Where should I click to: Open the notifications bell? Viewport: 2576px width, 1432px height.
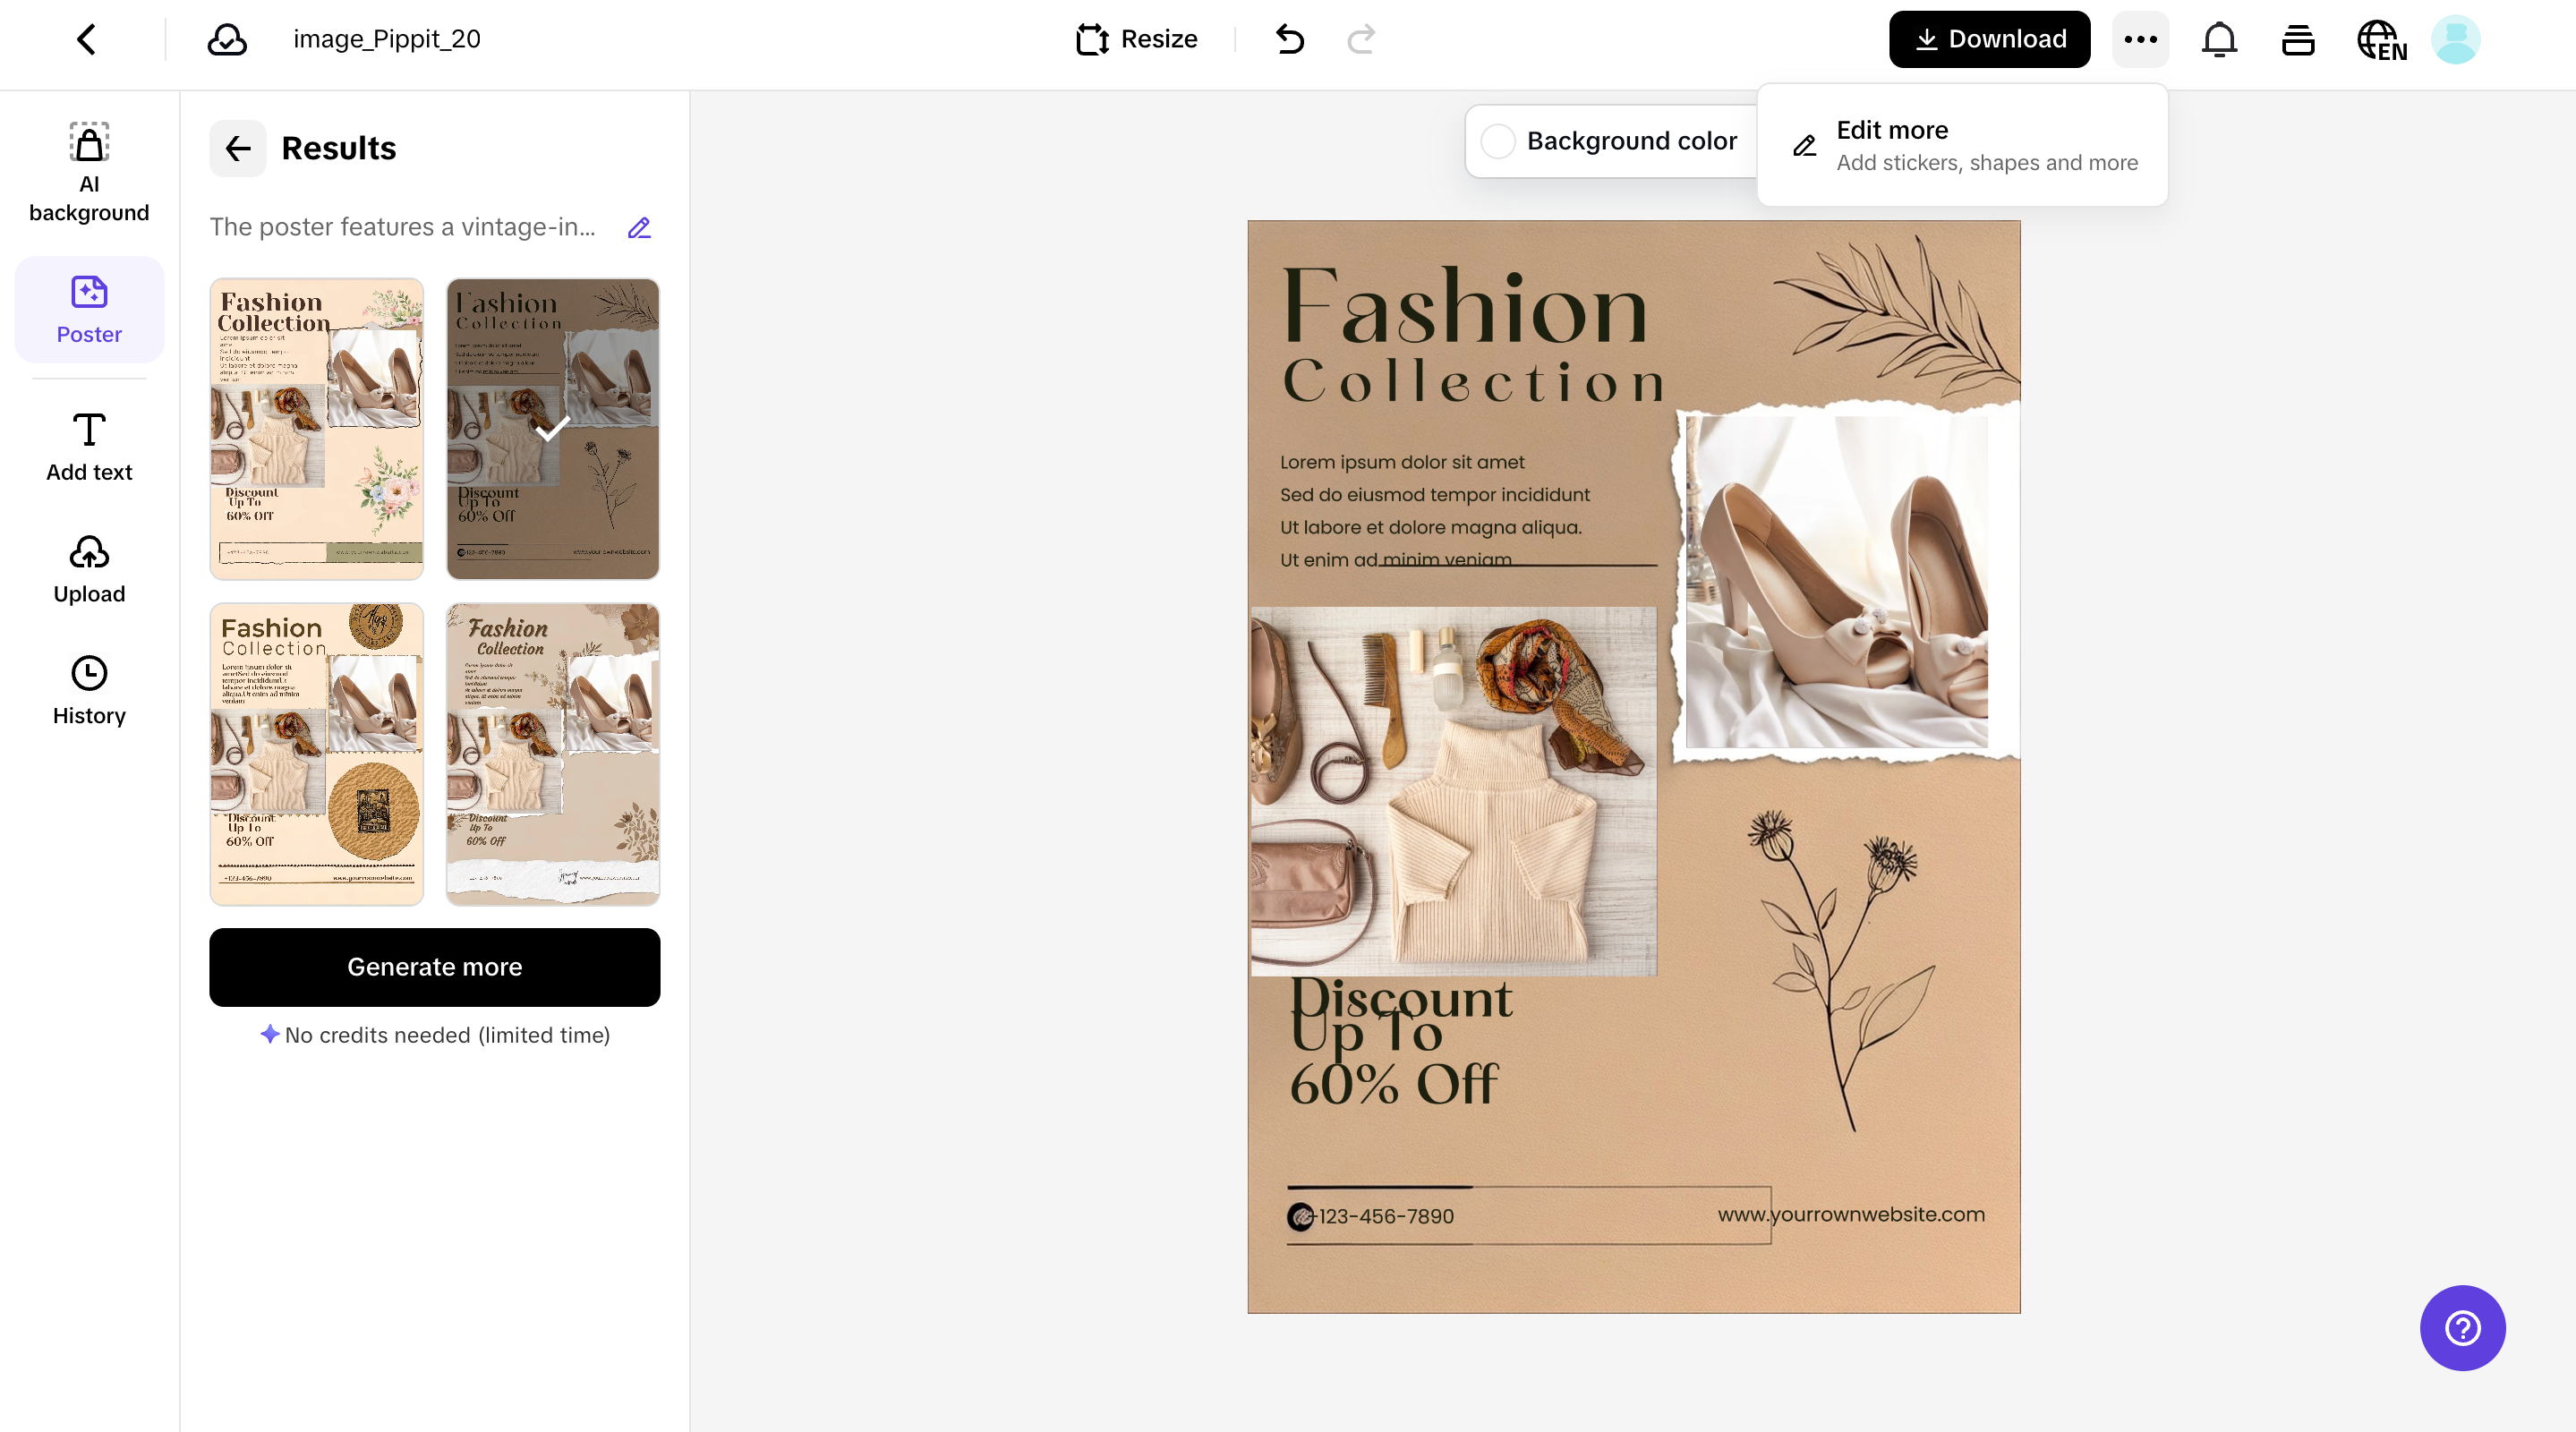coord(2219,39)
